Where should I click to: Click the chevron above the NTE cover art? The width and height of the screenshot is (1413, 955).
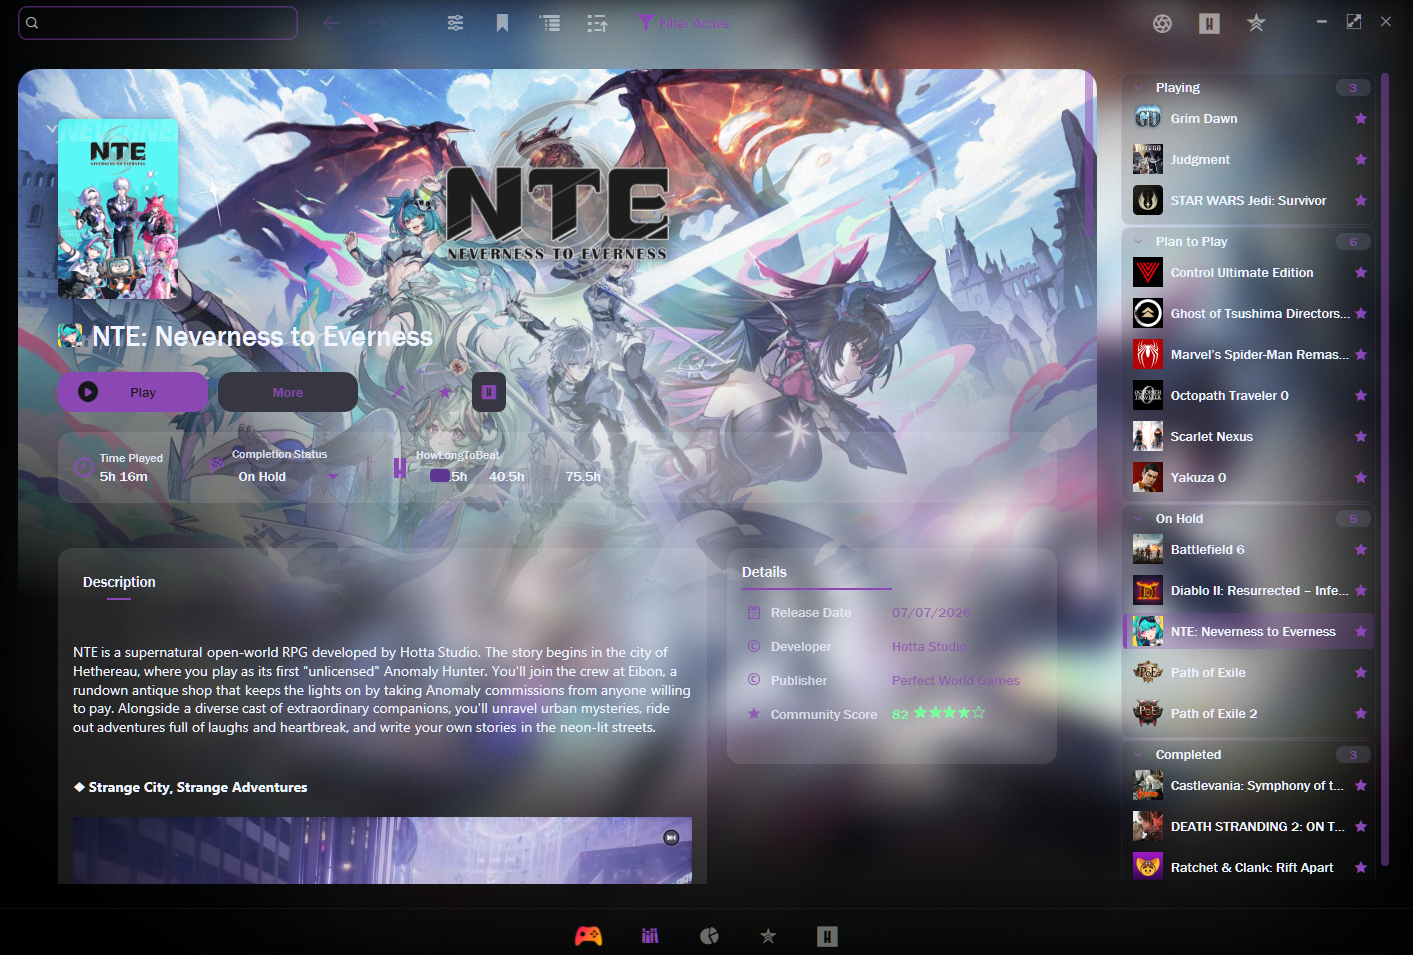click(51, 128)
